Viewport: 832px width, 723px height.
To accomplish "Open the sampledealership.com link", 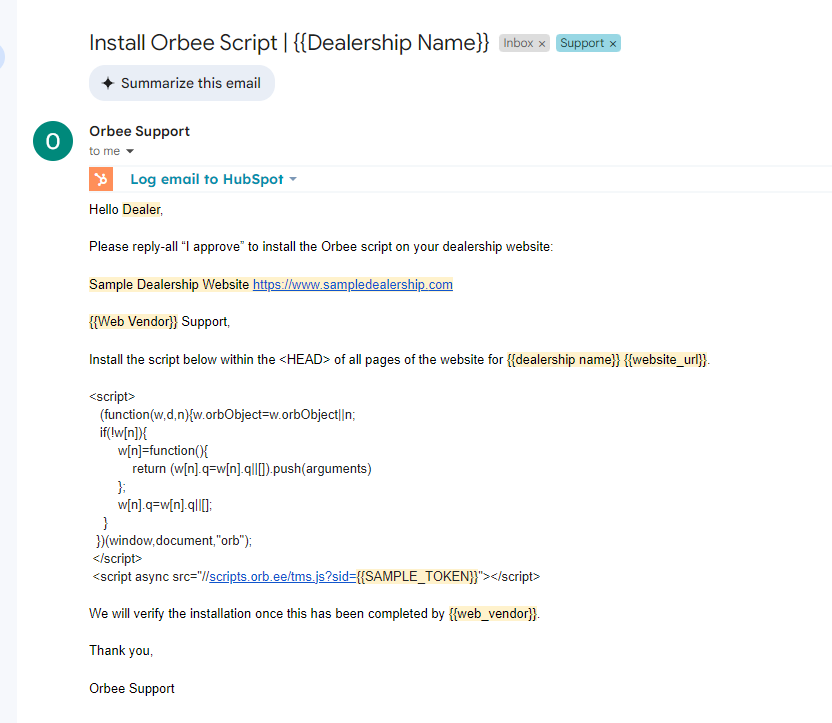I will point(352,284).
